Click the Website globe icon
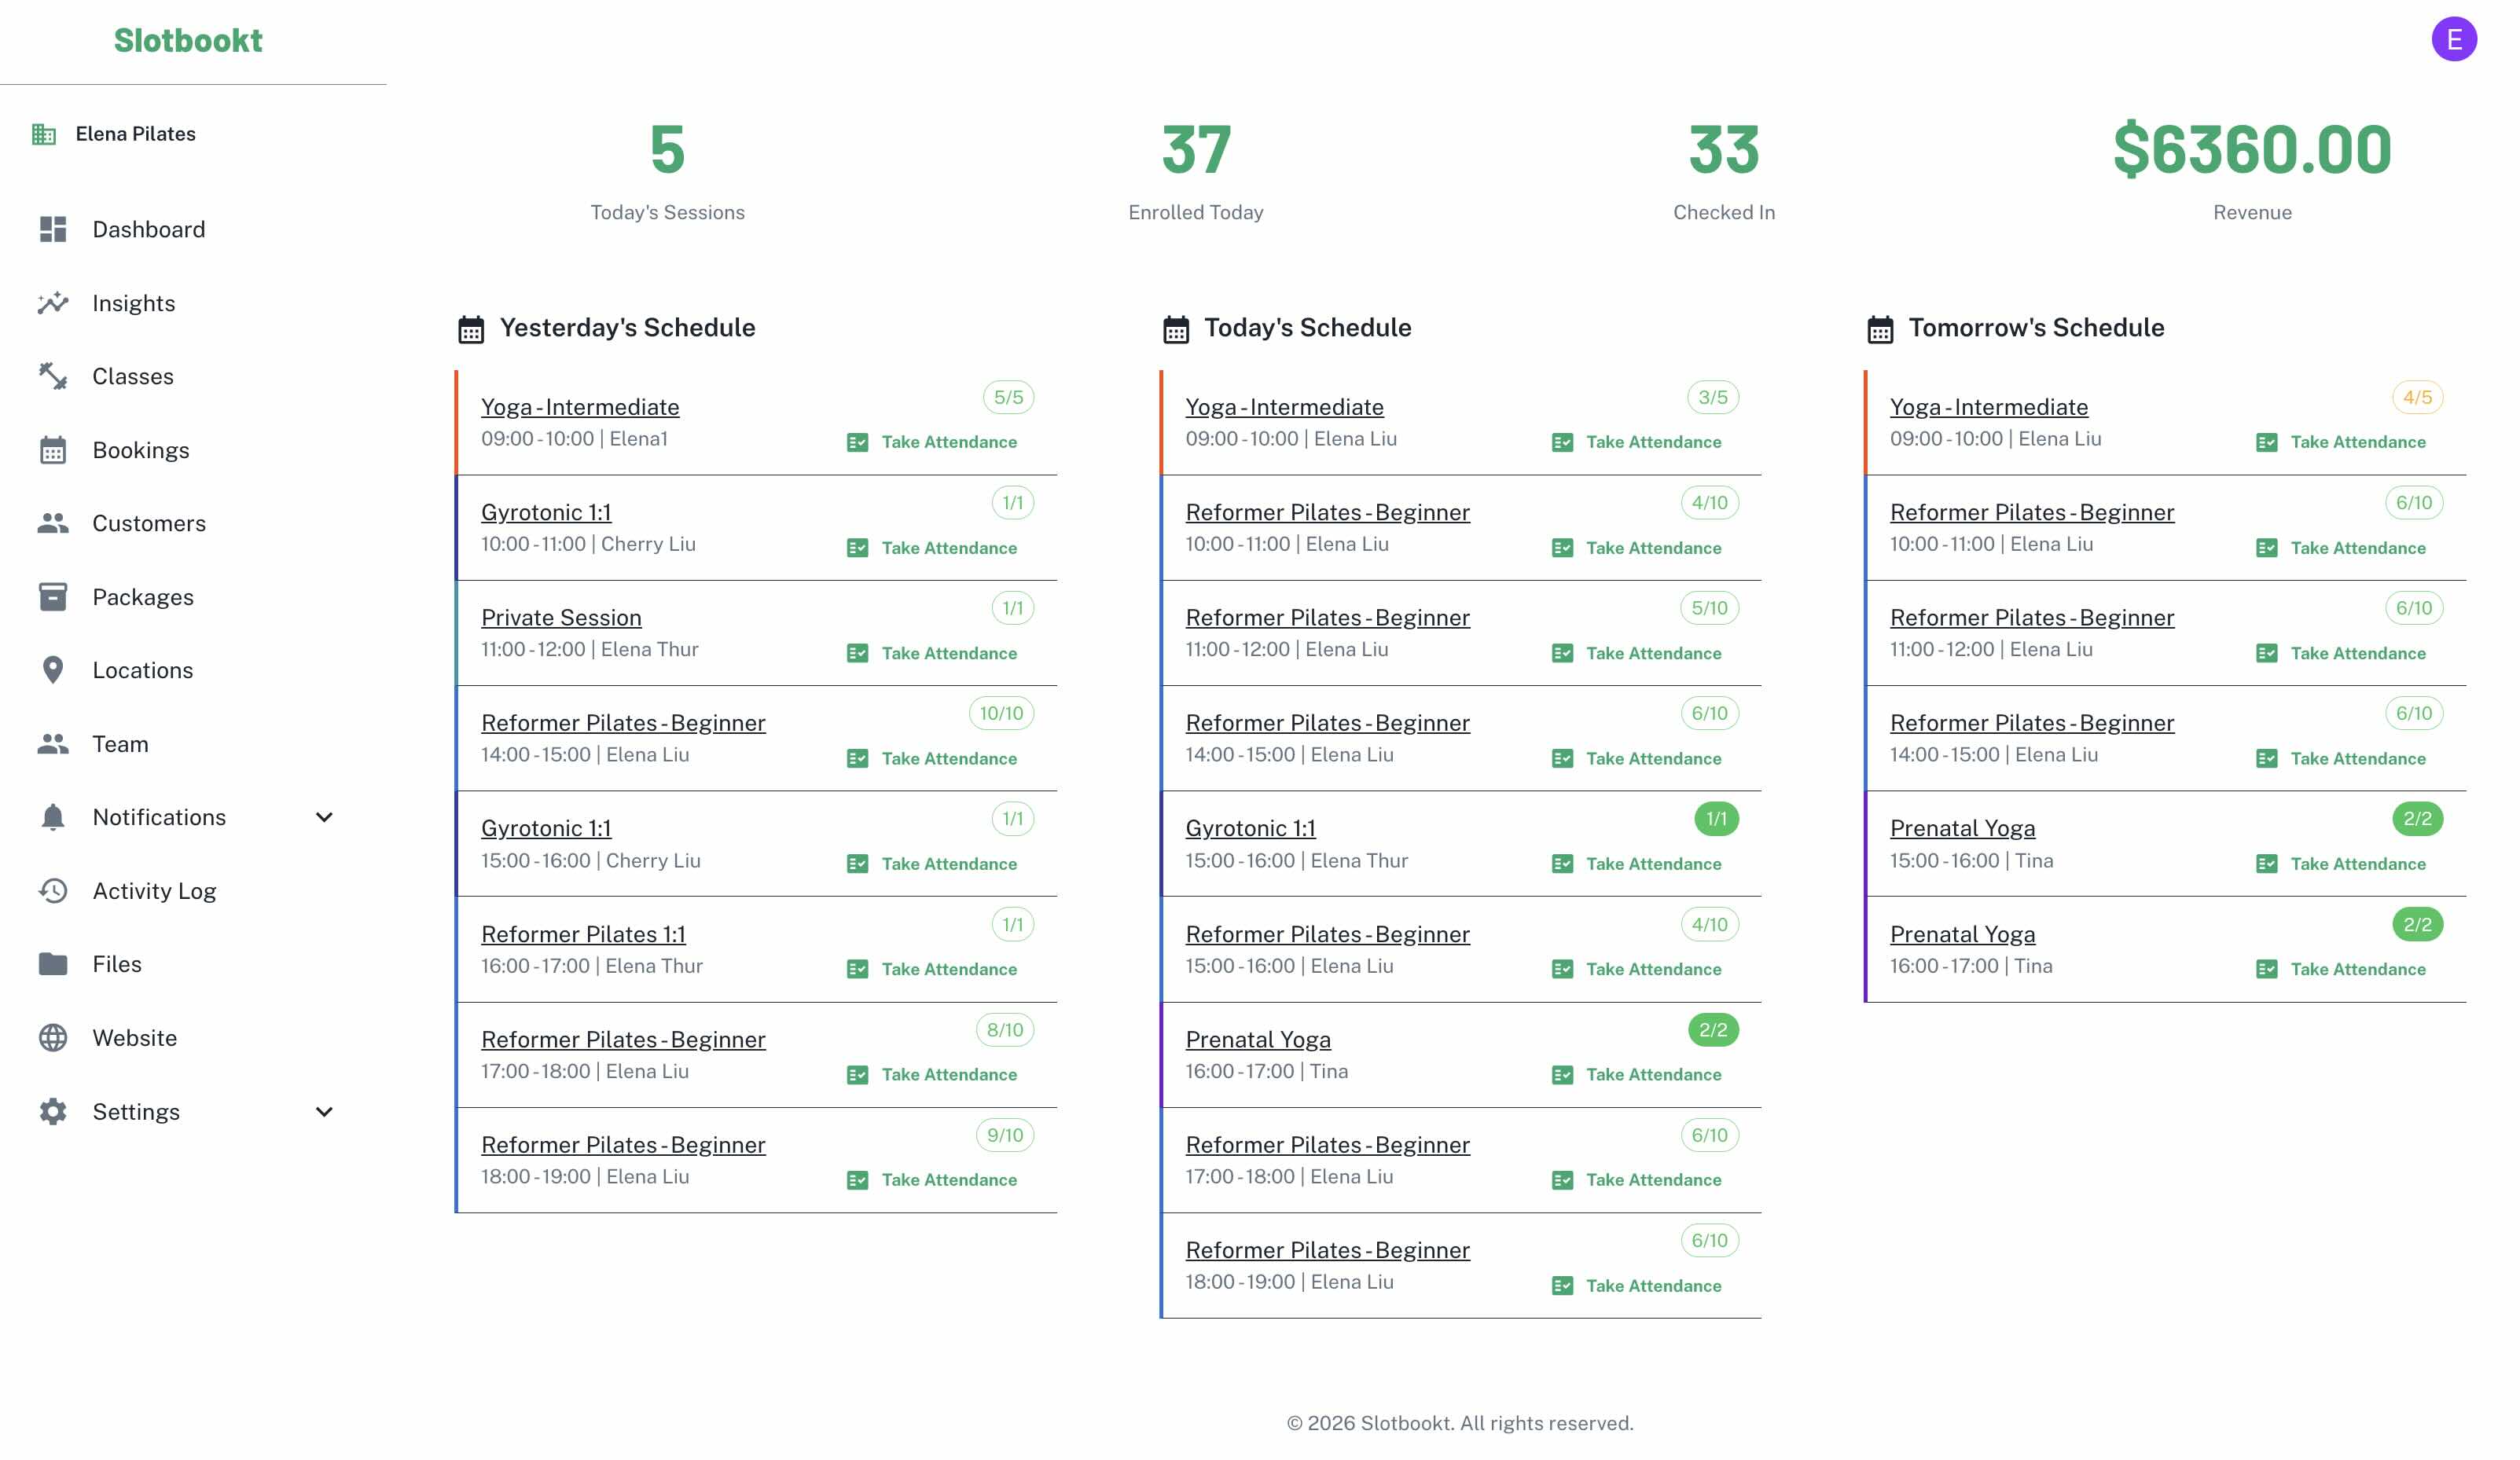 point(52,1037)
